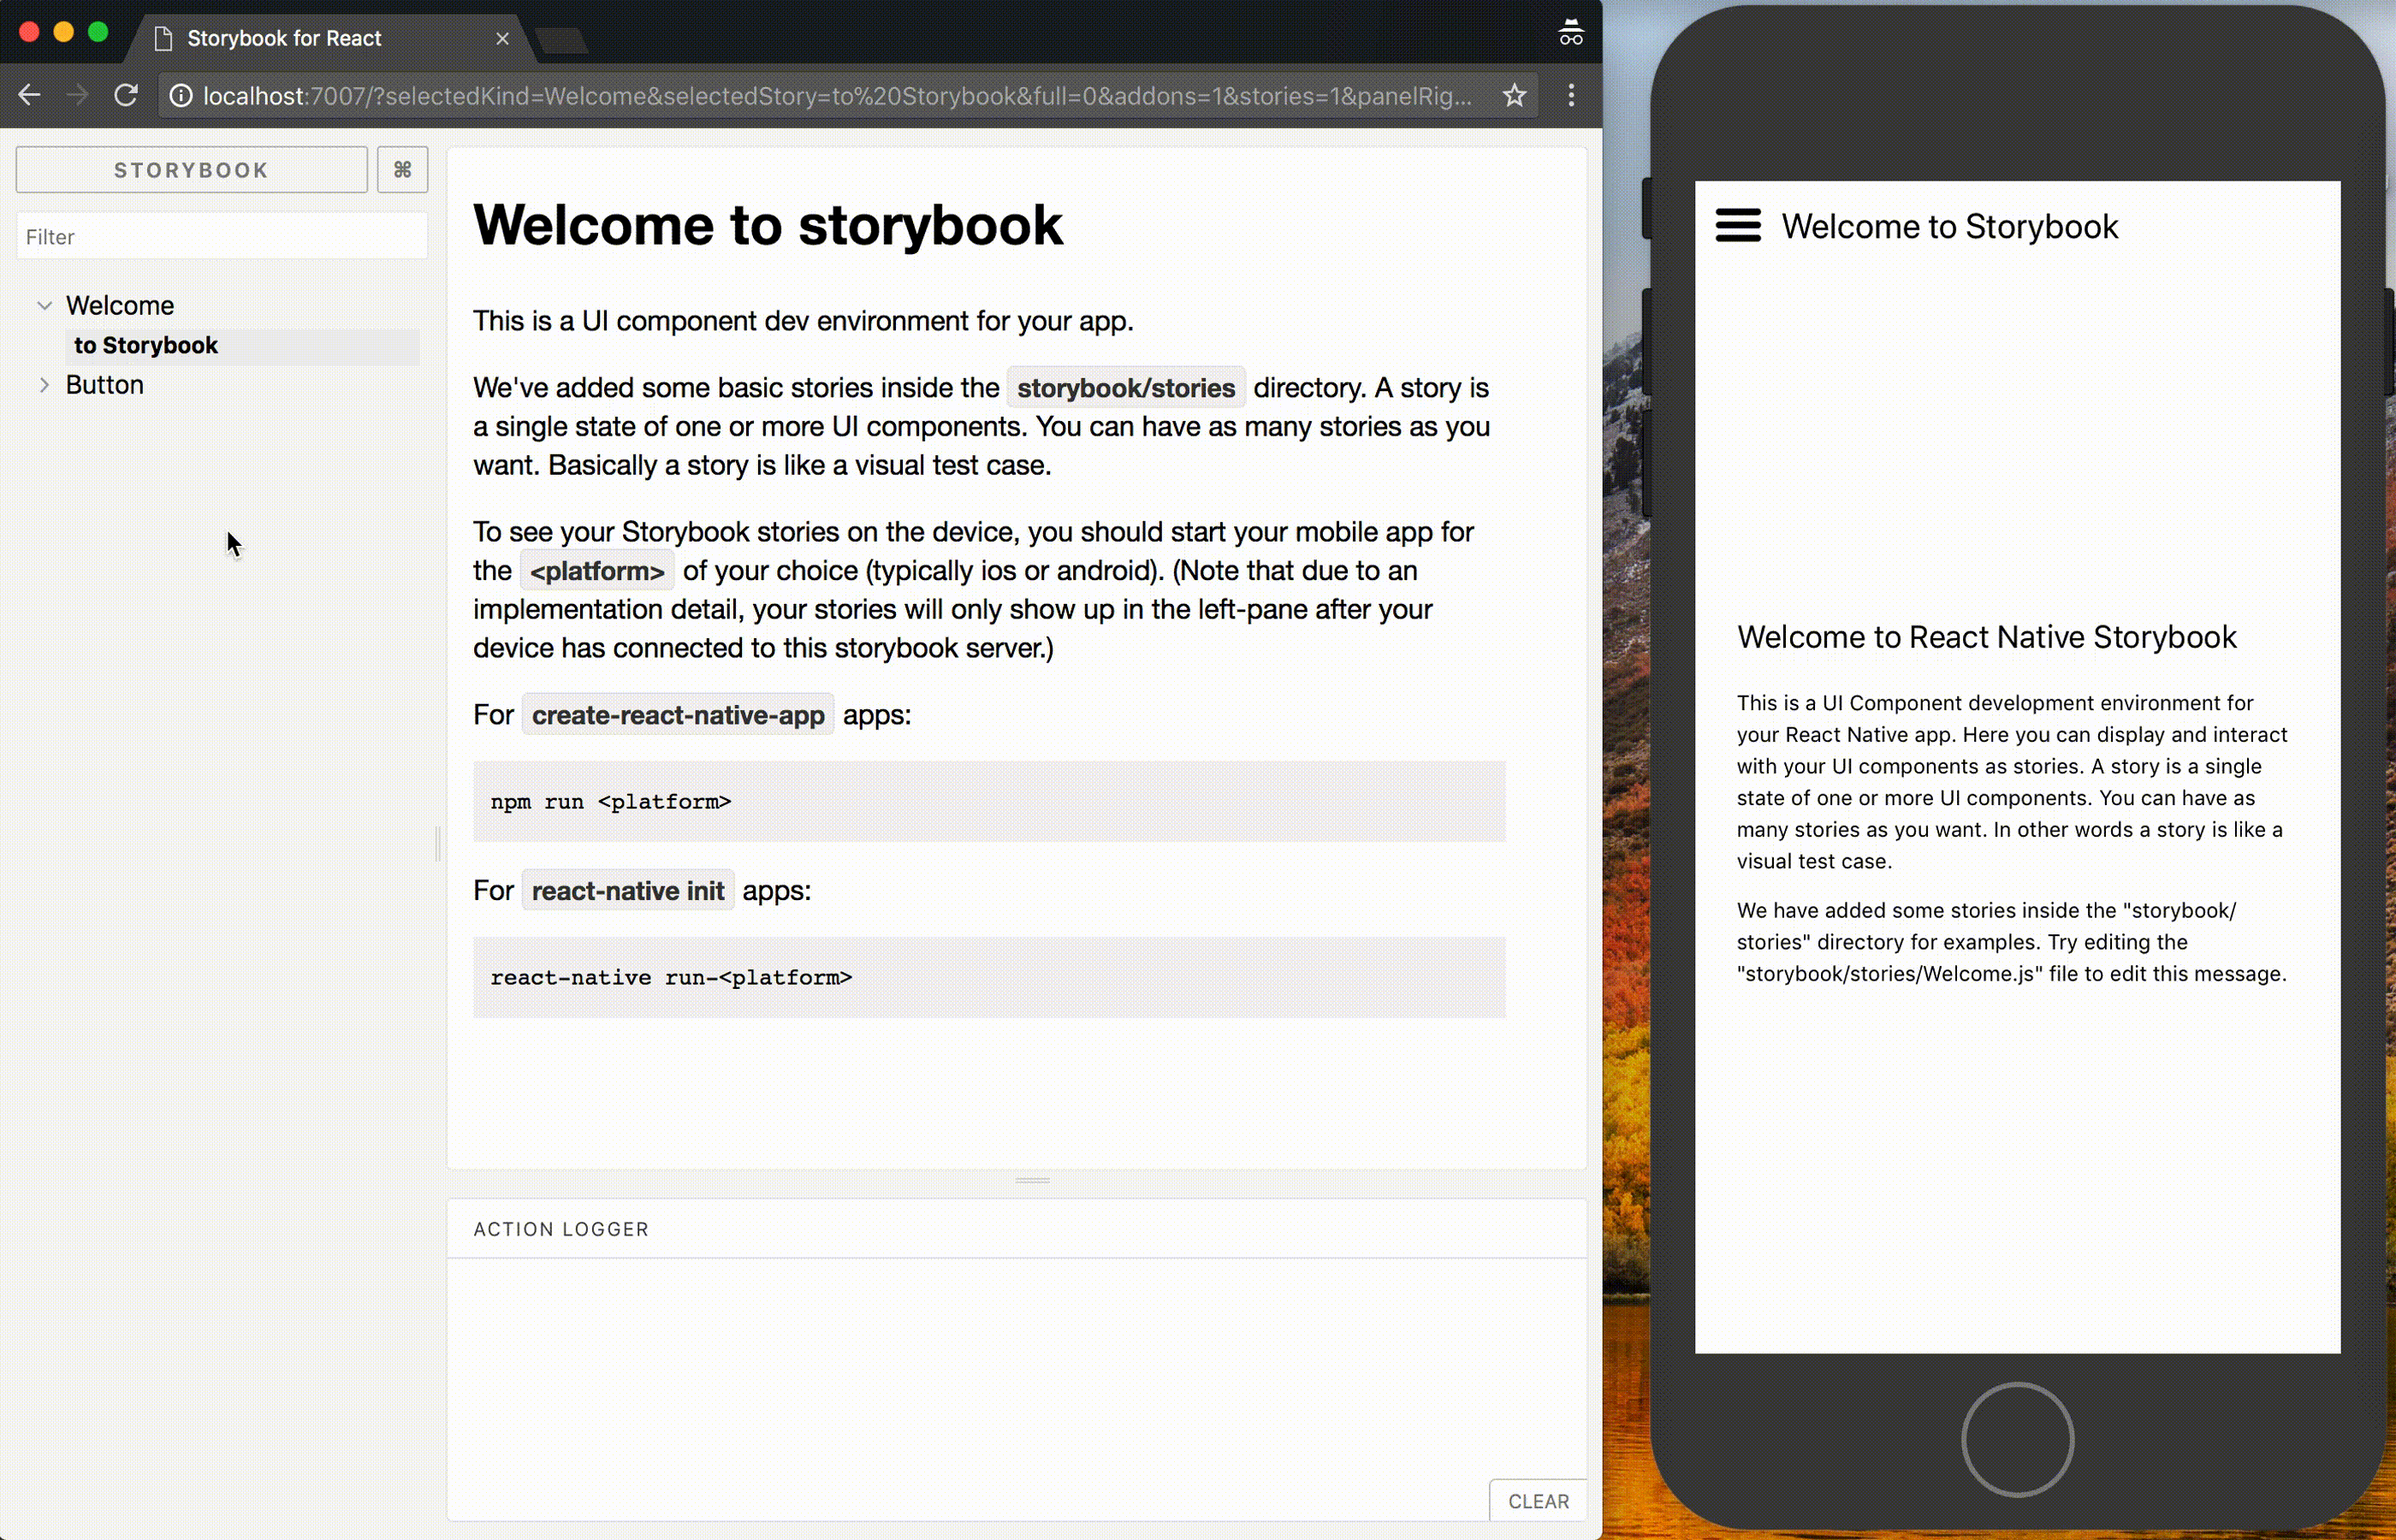Image resolution: width=2396 pixels, height=1540 pixels.
Task: Click the browser back arrow
Action: [x=30, y=96]
